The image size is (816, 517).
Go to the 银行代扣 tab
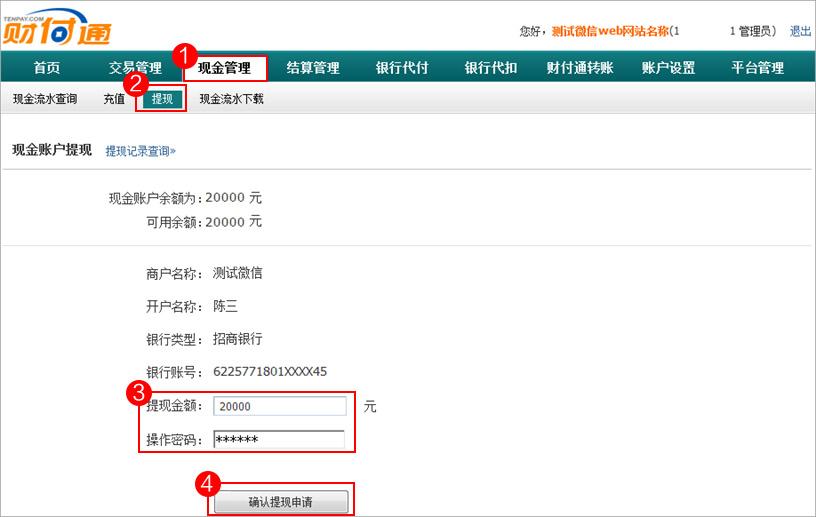coord(490,68)
